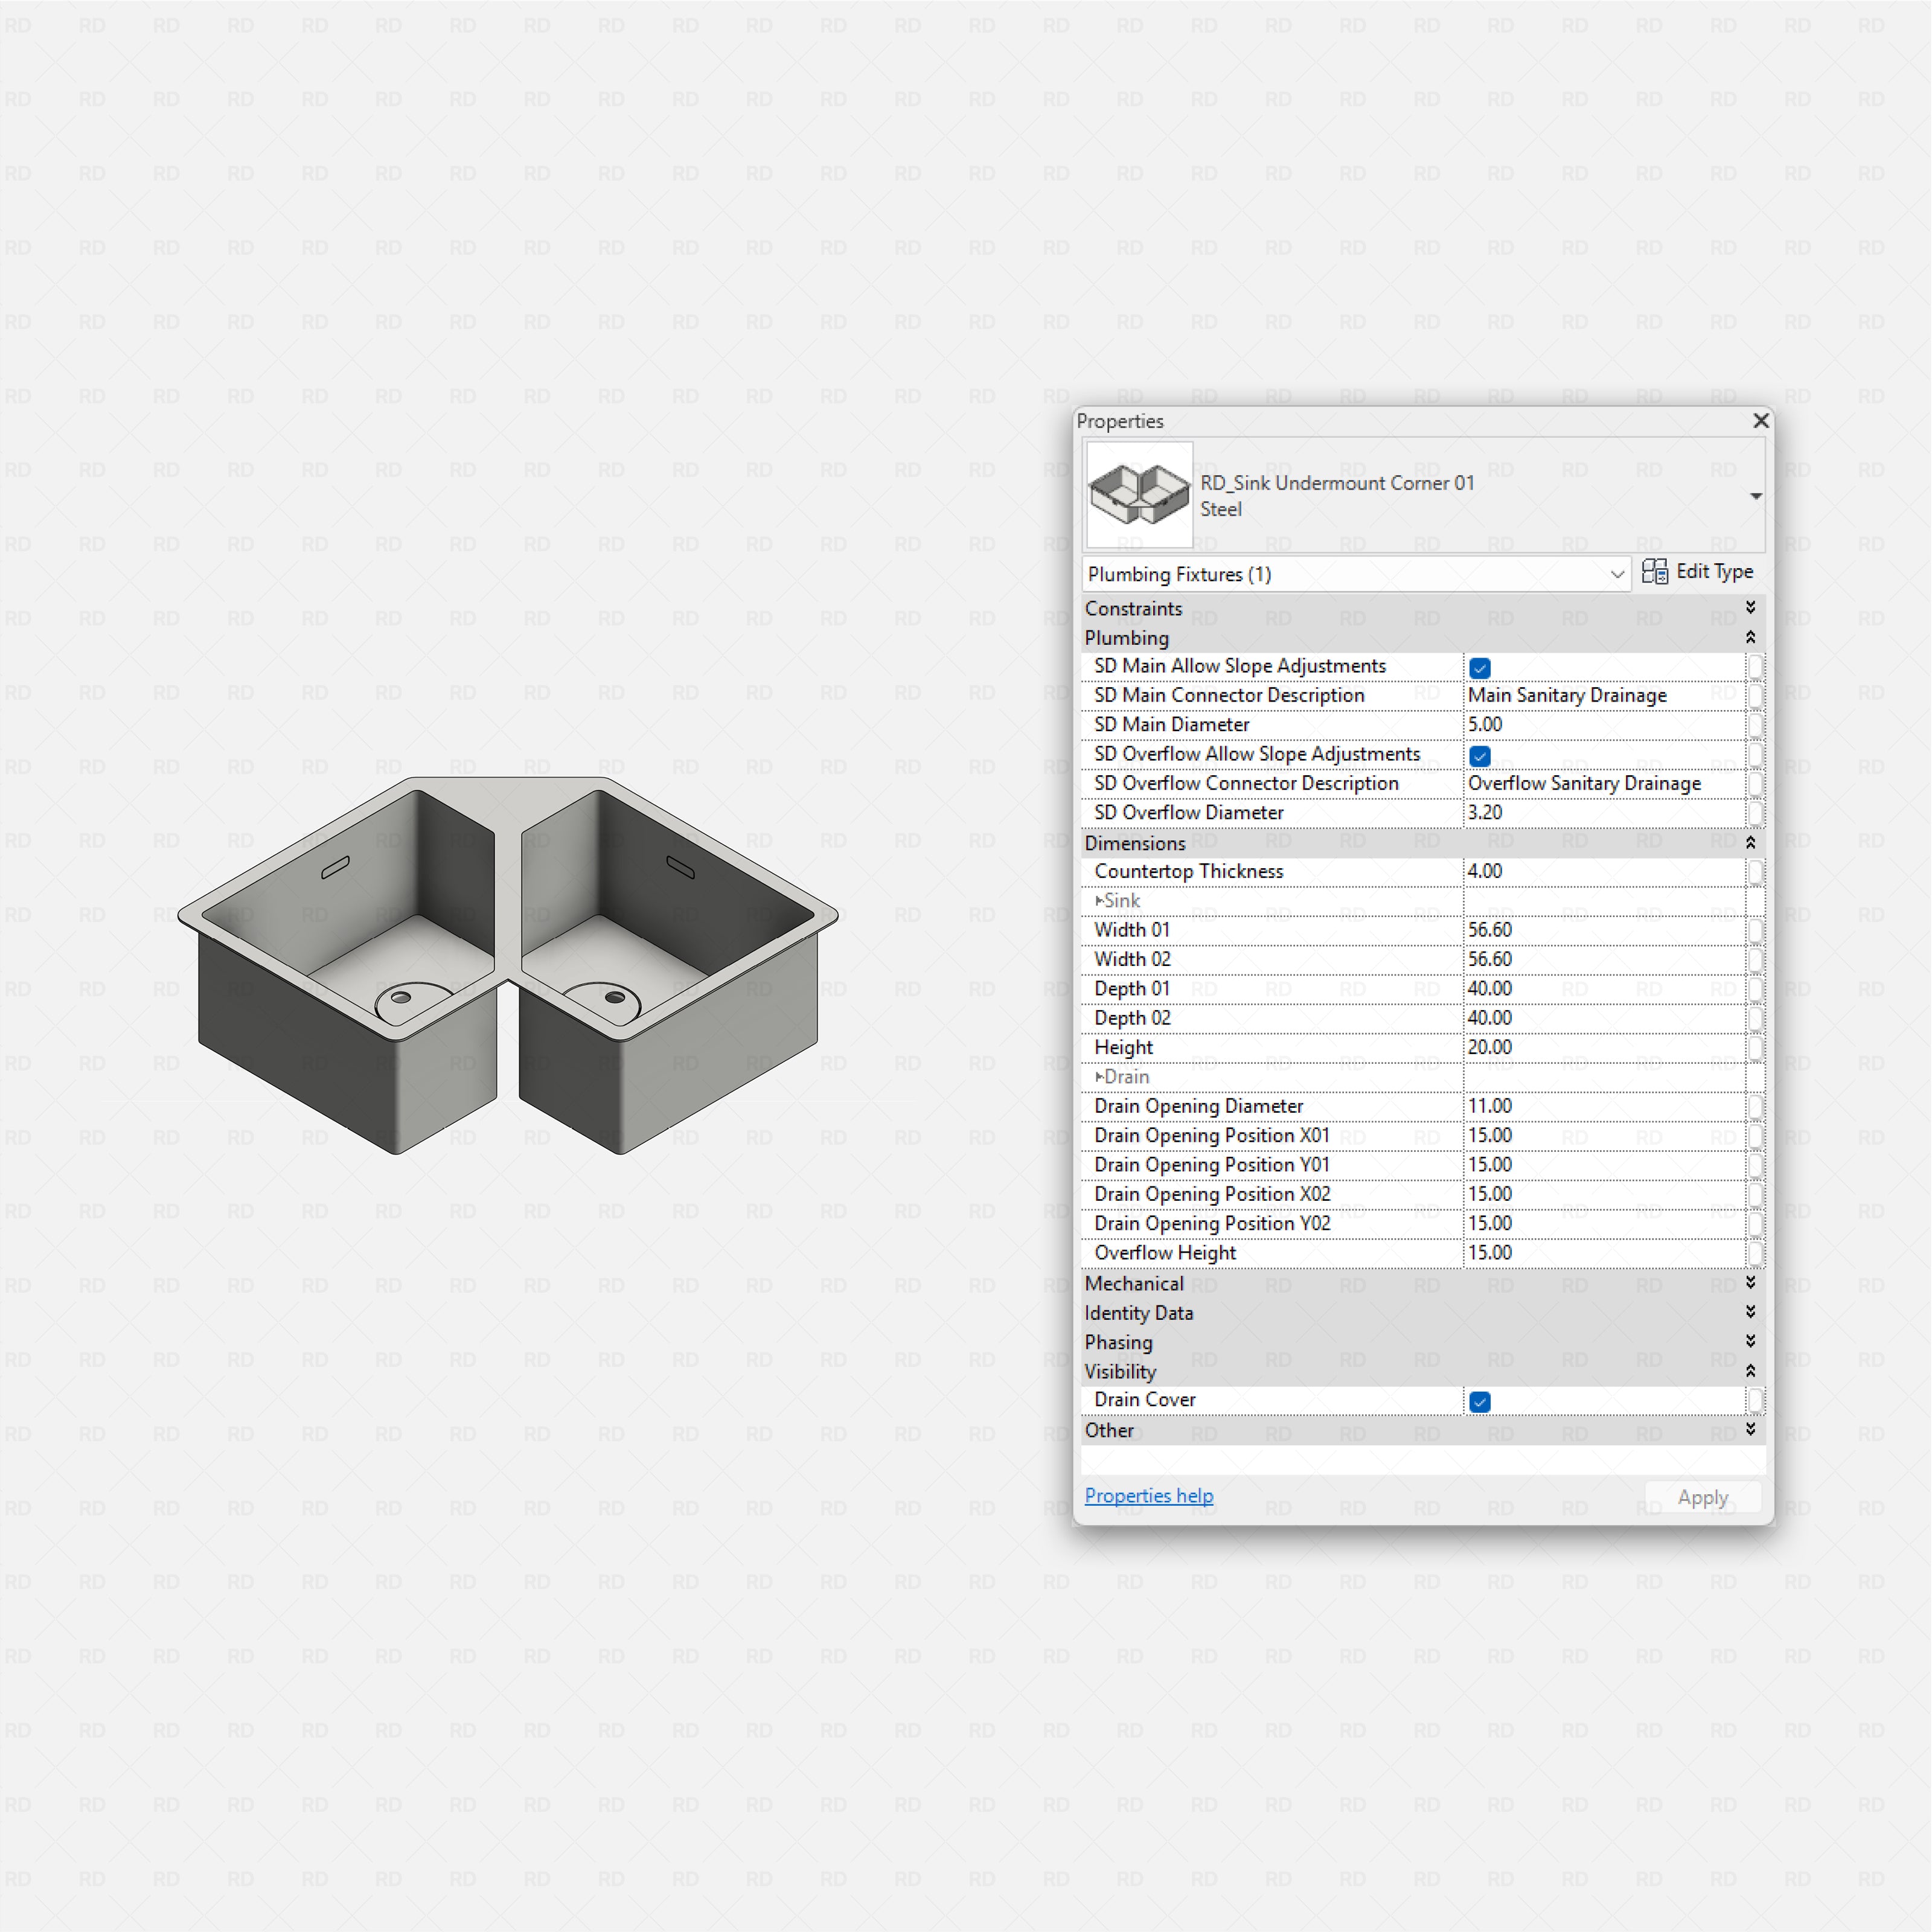
Task: Click associate parameter button beside Depth 01
Action: pyautogui.click(x=1757, y=988)
